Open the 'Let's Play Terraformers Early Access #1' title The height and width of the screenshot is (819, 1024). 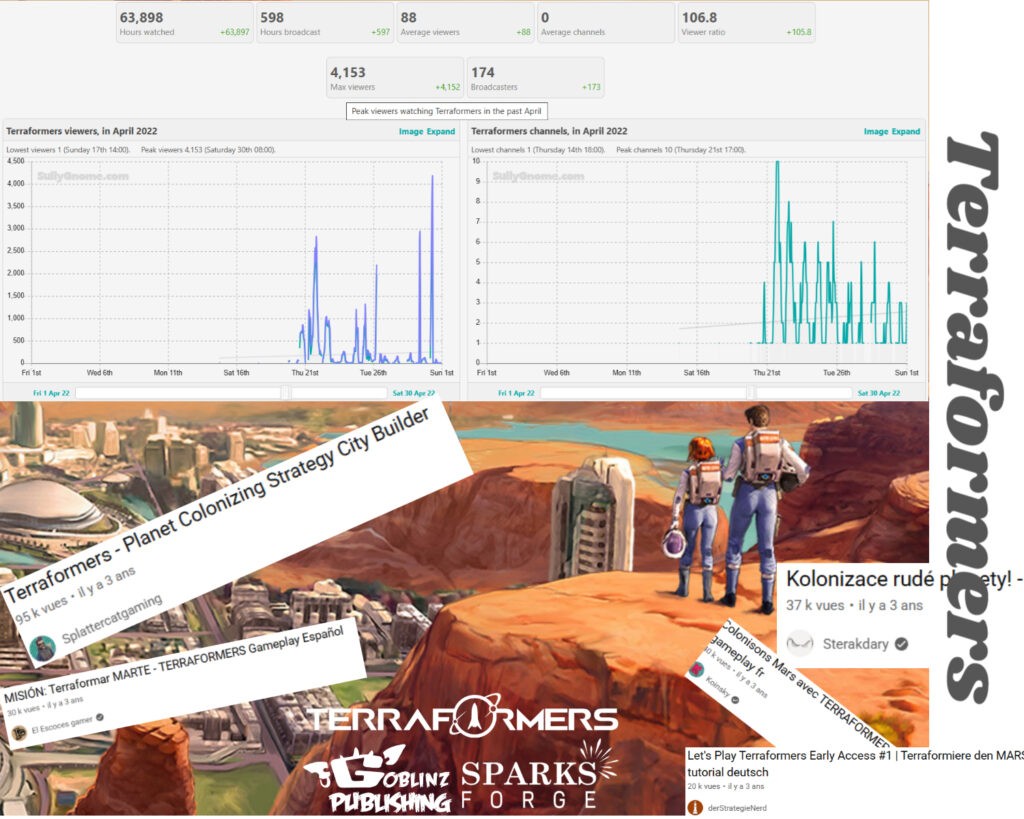click(856, 763)
